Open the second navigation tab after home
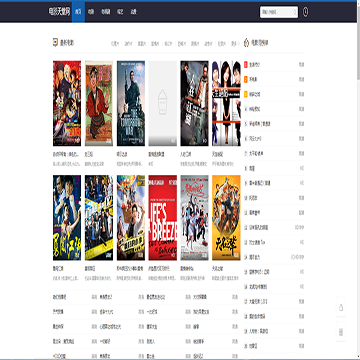Image resolution: width=360 pixels, height=360 pixels. [106, 12]
